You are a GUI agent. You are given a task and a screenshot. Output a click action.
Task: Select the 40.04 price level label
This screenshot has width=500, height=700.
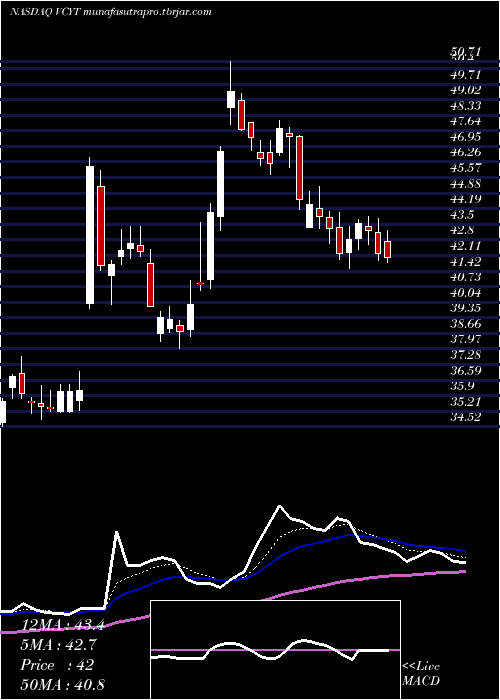click(465, 293)
